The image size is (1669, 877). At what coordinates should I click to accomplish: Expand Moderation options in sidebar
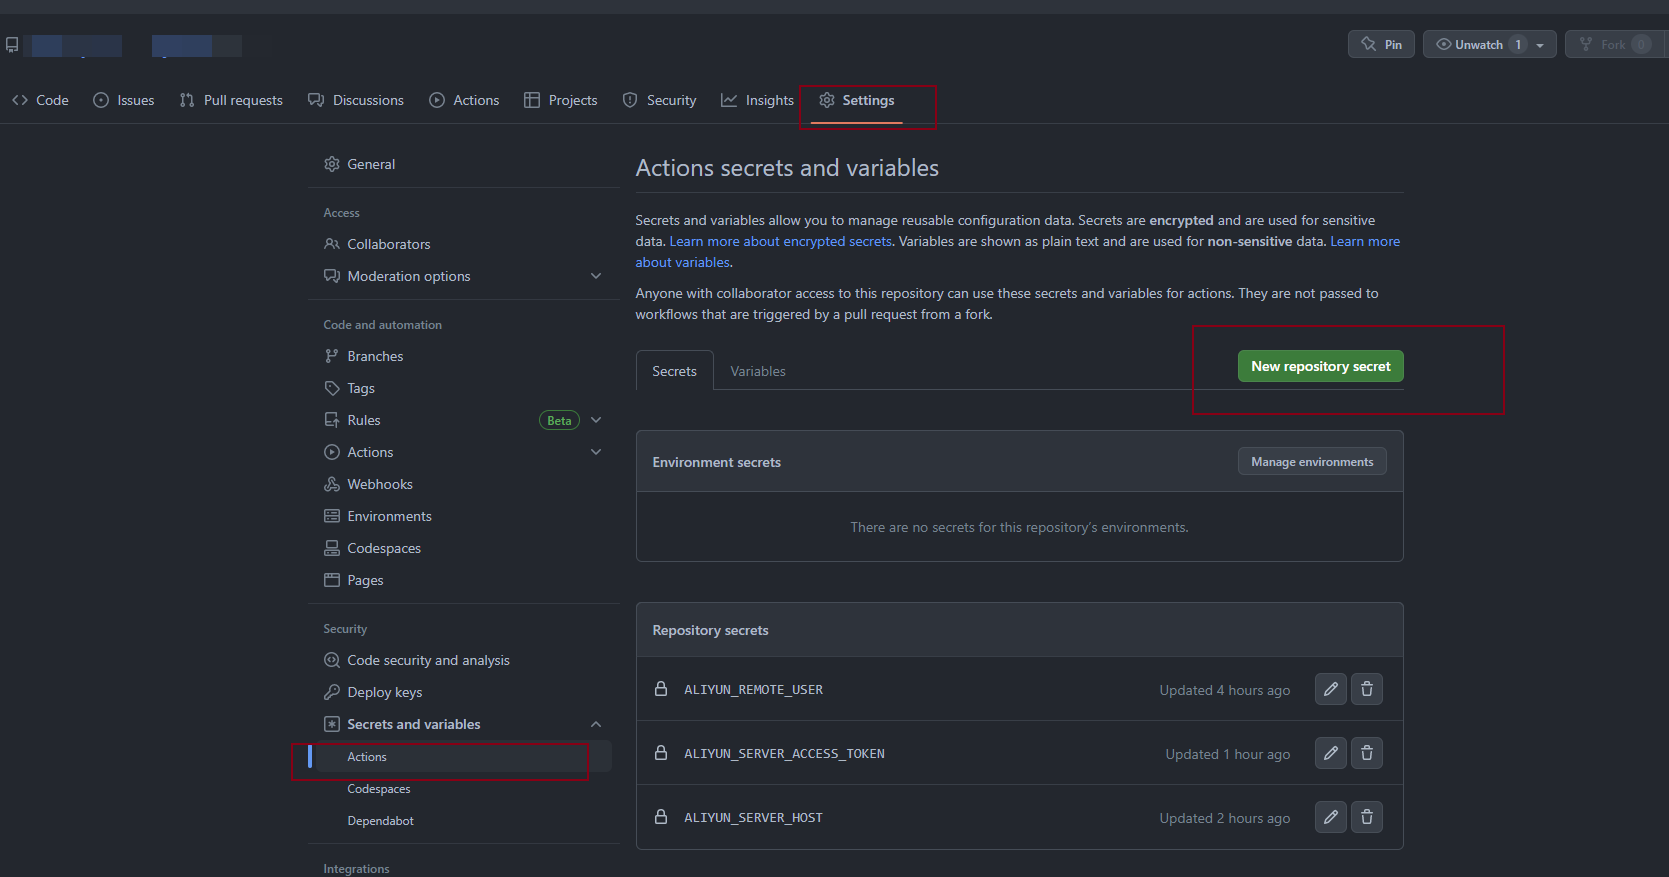click(596, 276)
